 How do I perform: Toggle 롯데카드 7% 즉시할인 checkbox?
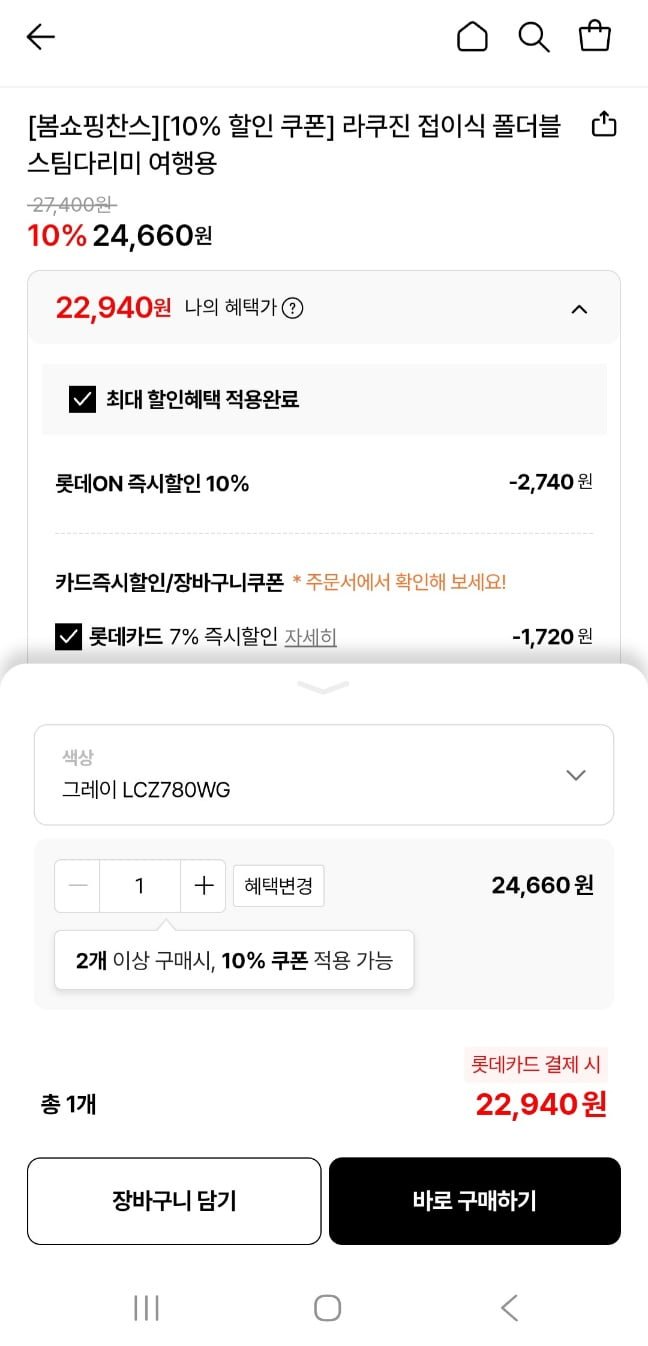coord(68,636)
